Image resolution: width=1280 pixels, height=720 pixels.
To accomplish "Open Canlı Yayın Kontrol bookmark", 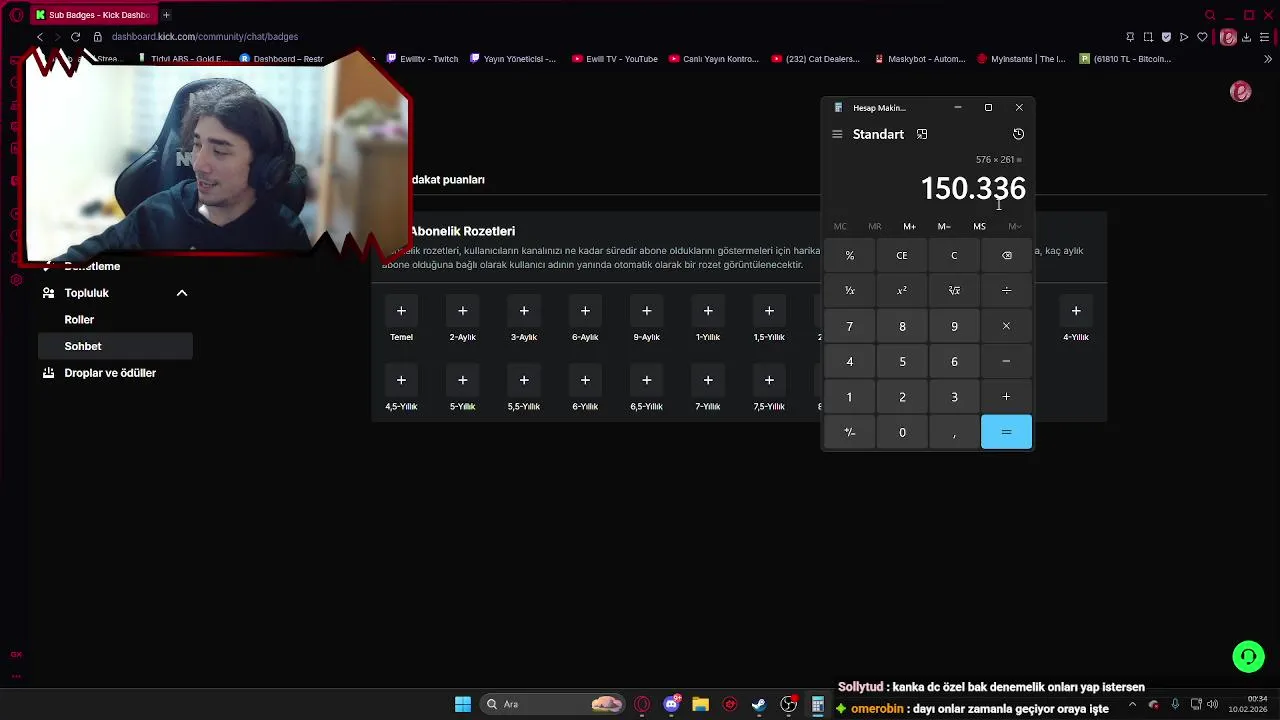I will [x=714, y=59].
